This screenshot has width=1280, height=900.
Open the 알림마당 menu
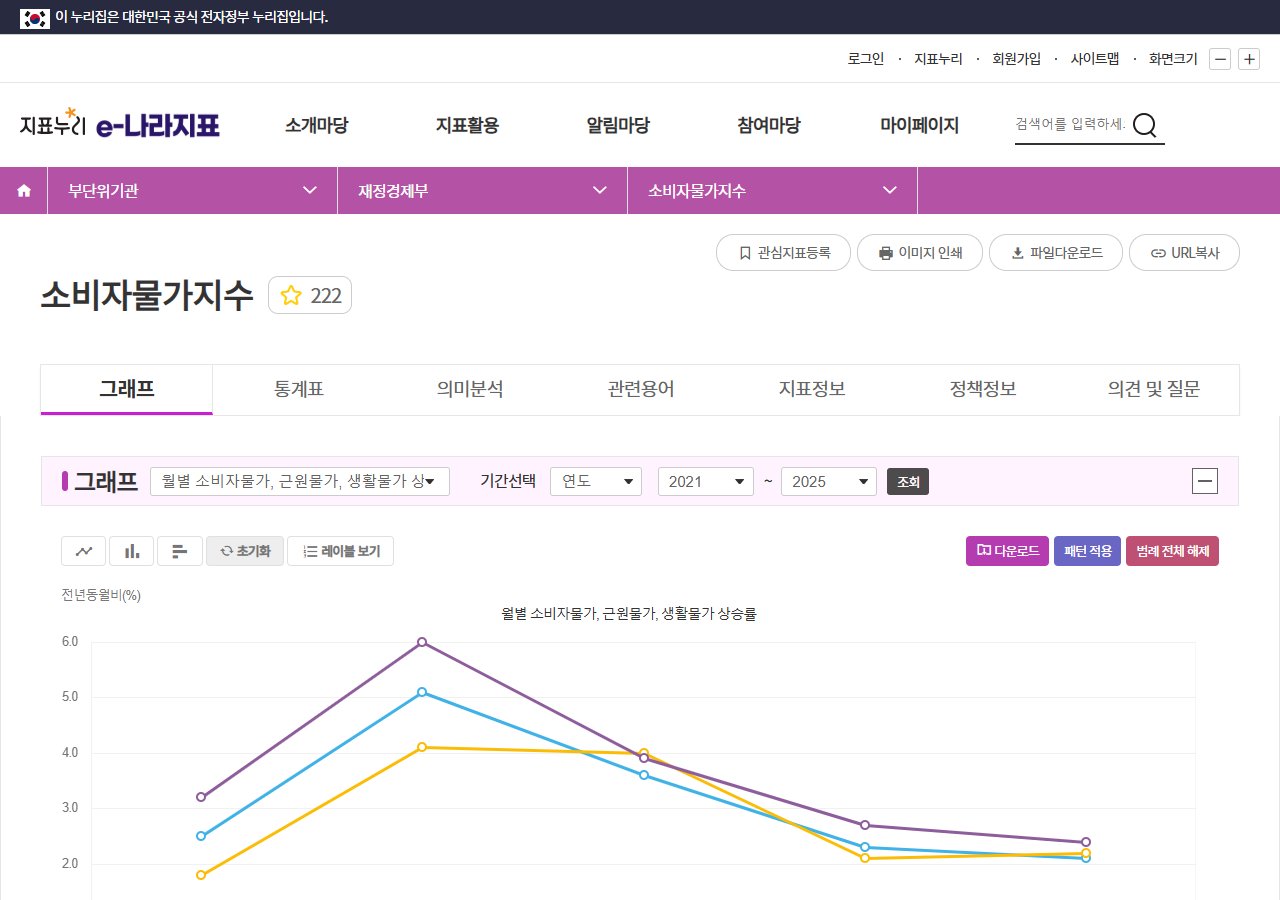(618, 125)
